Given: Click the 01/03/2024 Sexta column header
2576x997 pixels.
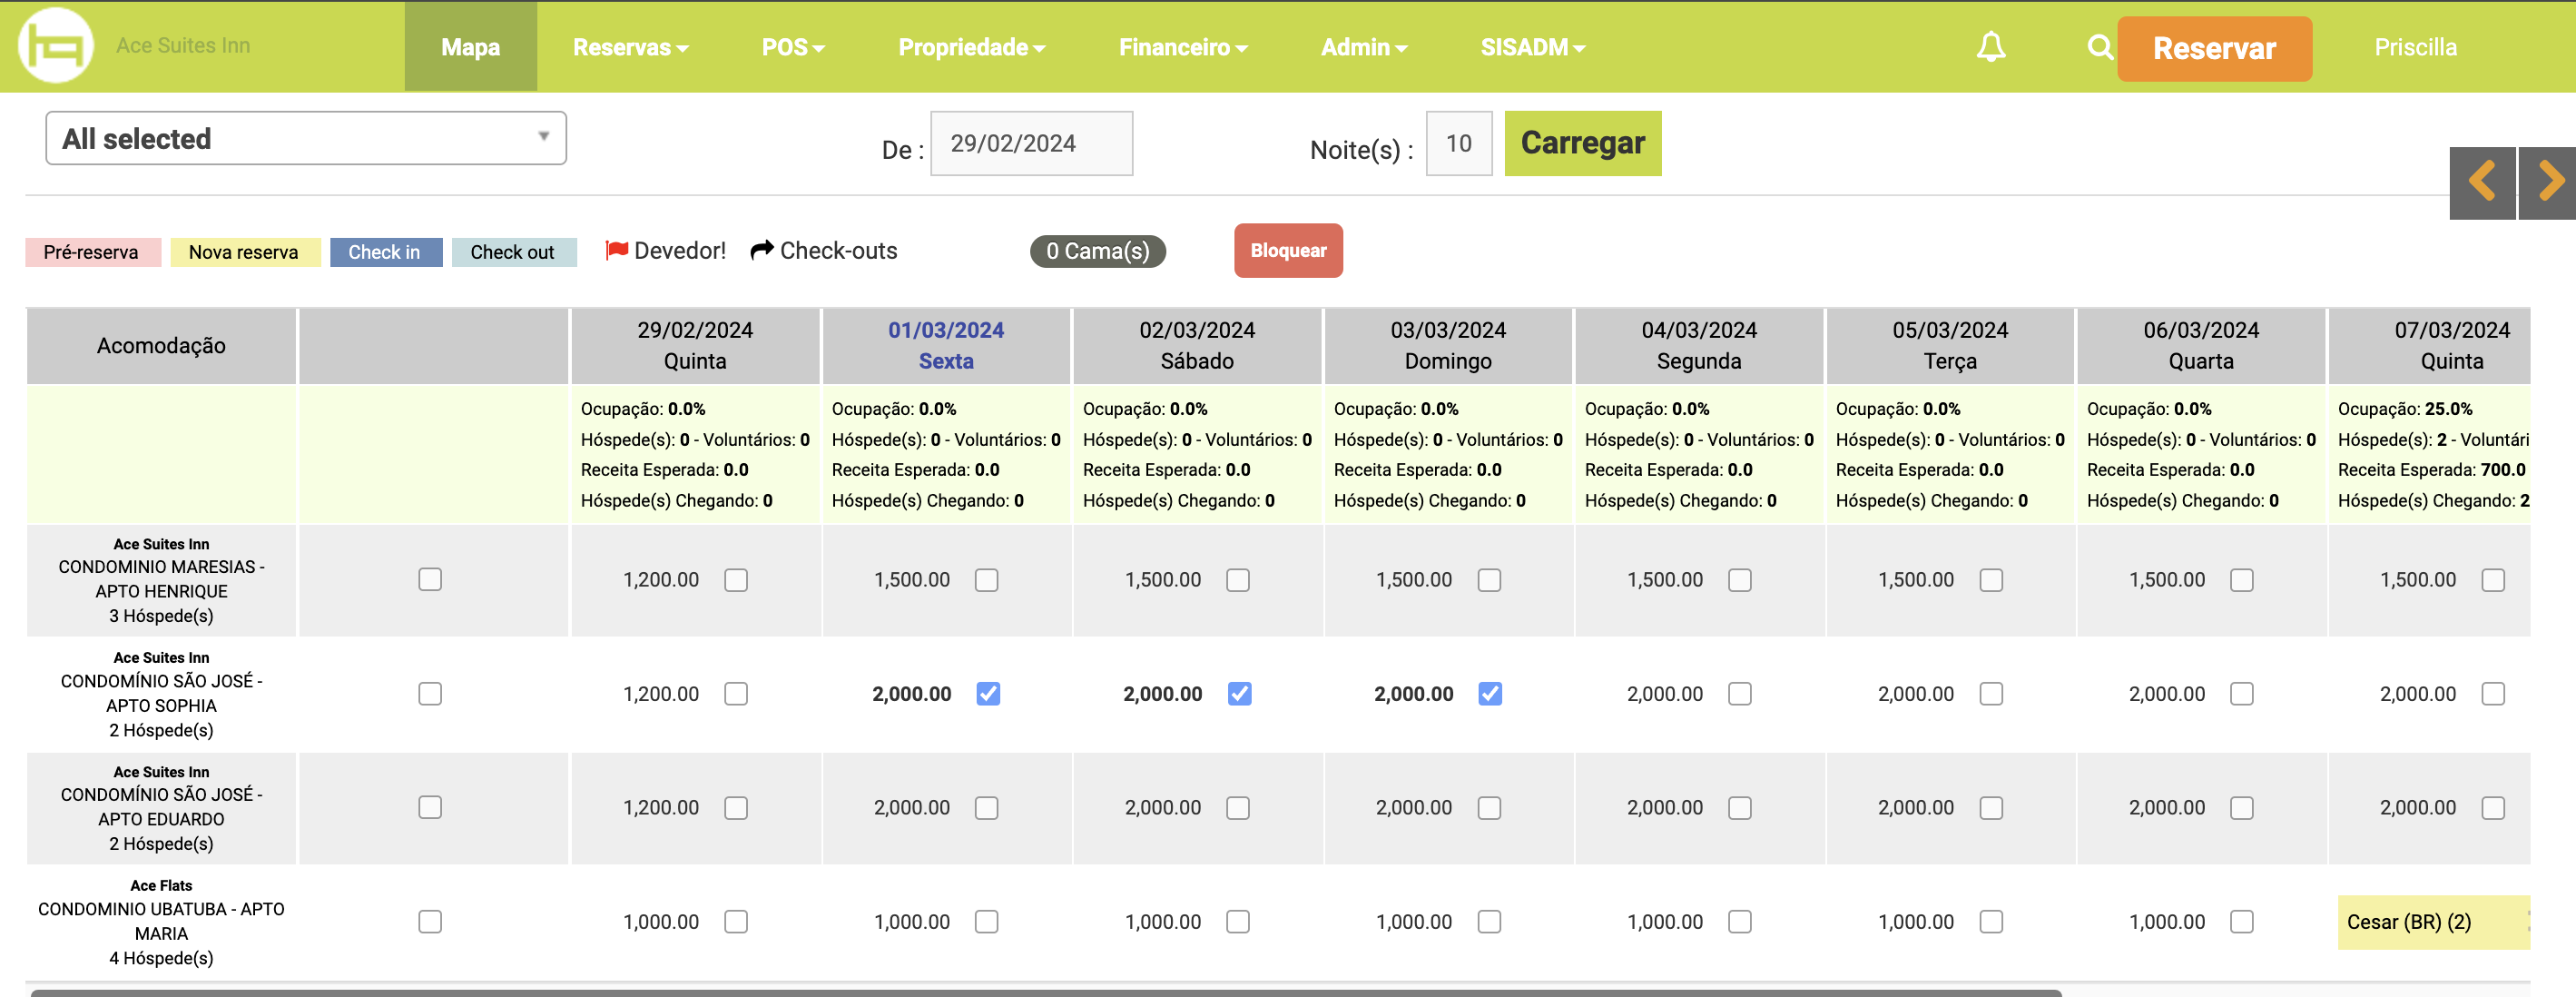Looking at the screenshot, I should click(946, 345).
